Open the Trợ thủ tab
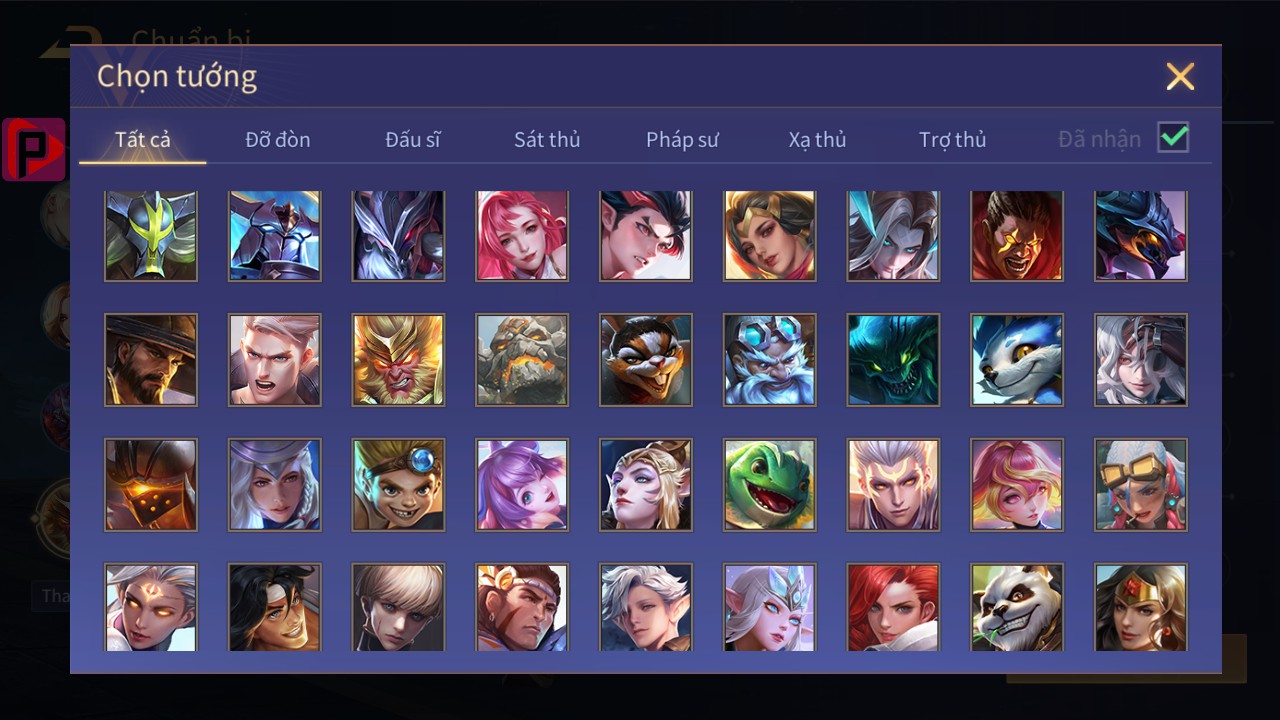Viewport: 1280px width, 720px height. [x=953, y=139]
